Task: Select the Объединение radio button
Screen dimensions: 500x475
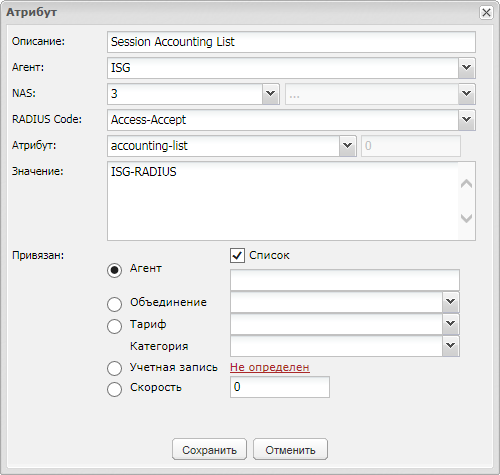Action: (x=114, y=304)
